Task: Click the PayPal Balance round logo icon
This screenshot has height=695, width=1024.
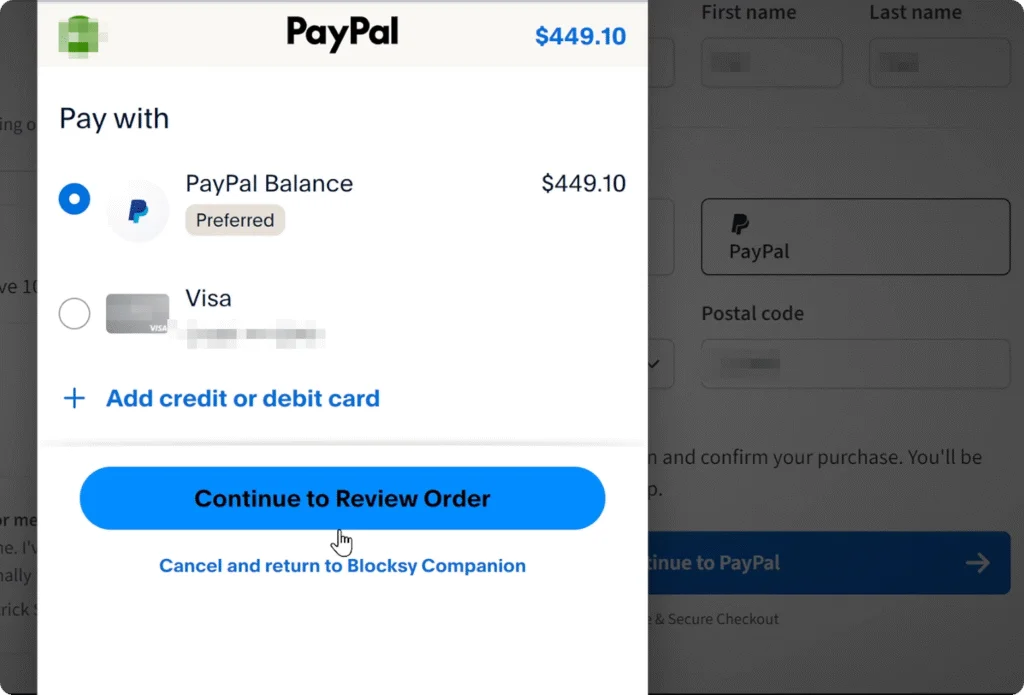Action: pos(138,211)
